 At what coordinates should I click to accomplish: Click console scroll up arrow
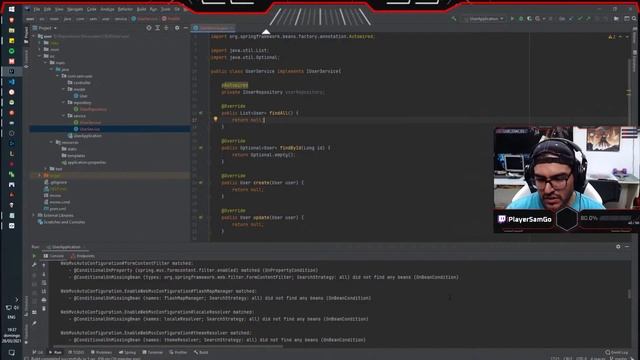pos(44,265)
